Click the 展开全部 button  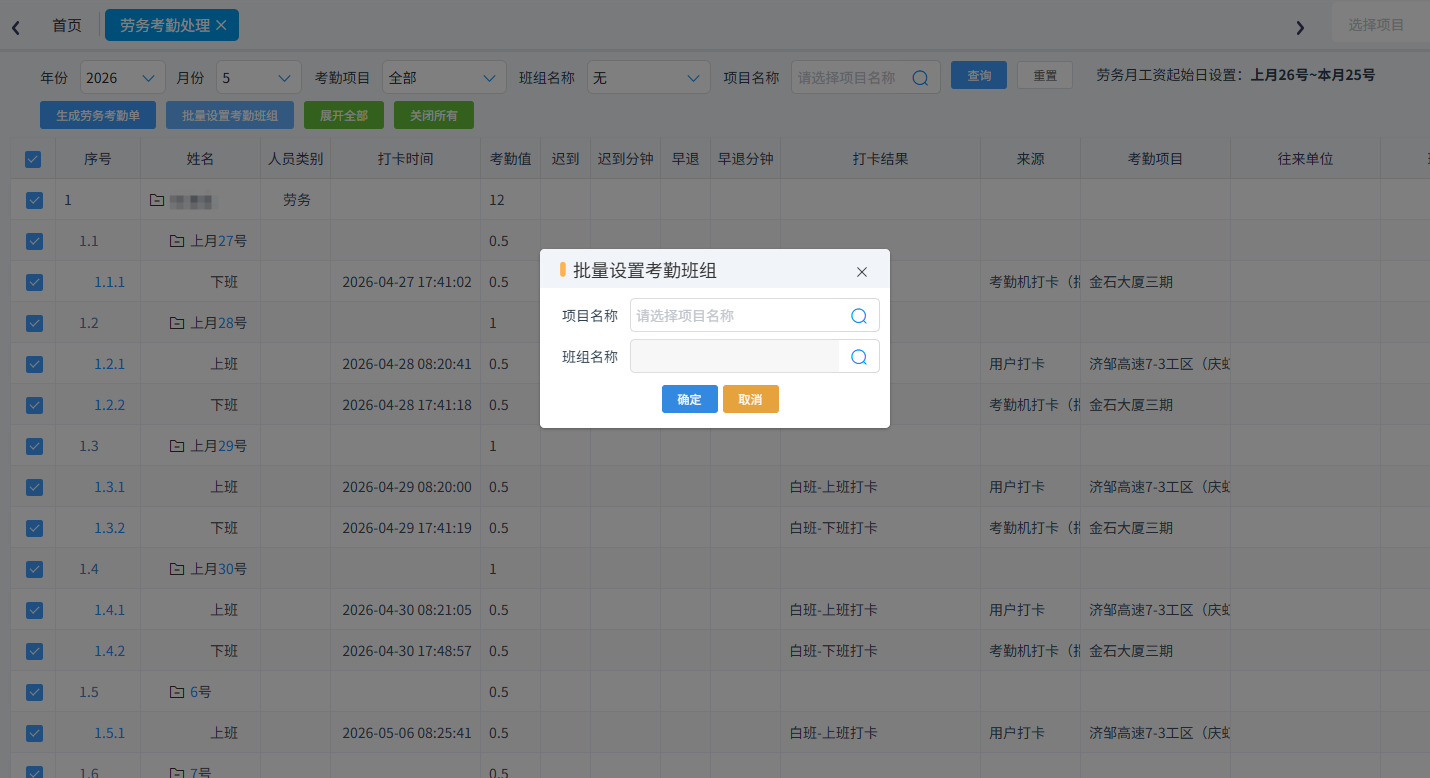click(x=344, y=116)
